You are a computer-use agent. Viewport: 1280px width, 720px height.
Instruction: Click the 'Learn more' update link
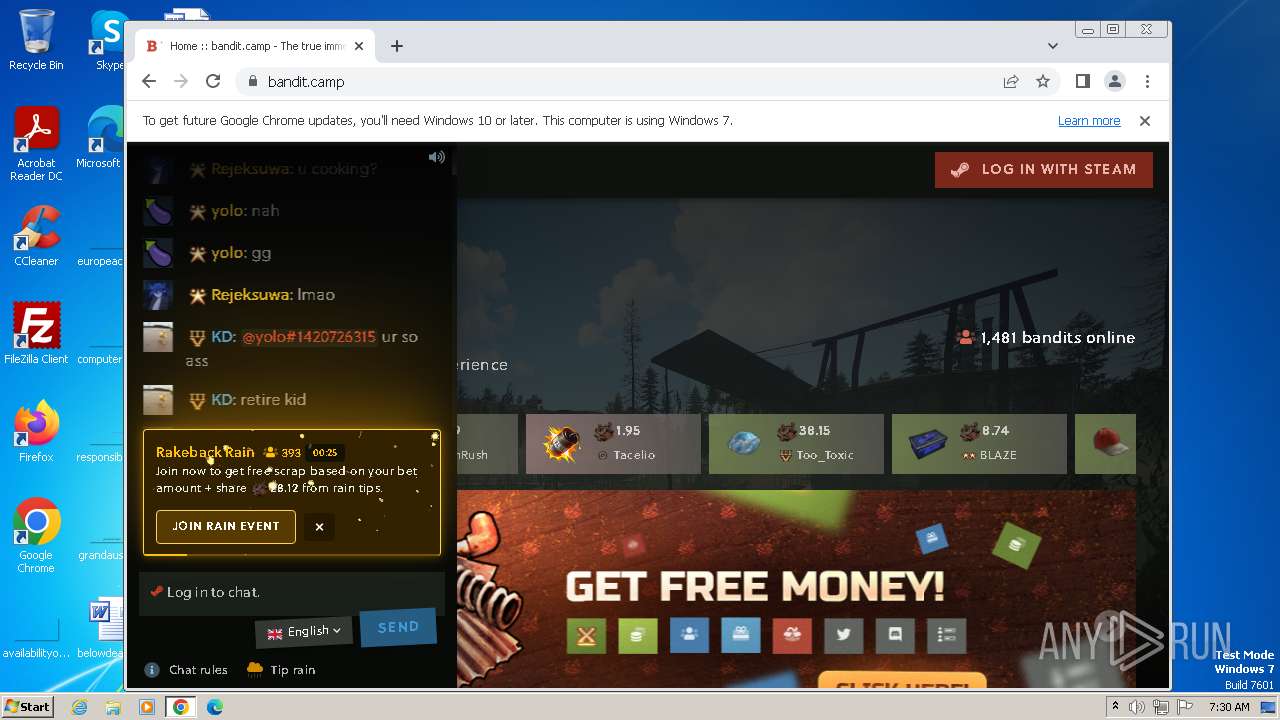pyautogui.click(x=1089, y=121)
